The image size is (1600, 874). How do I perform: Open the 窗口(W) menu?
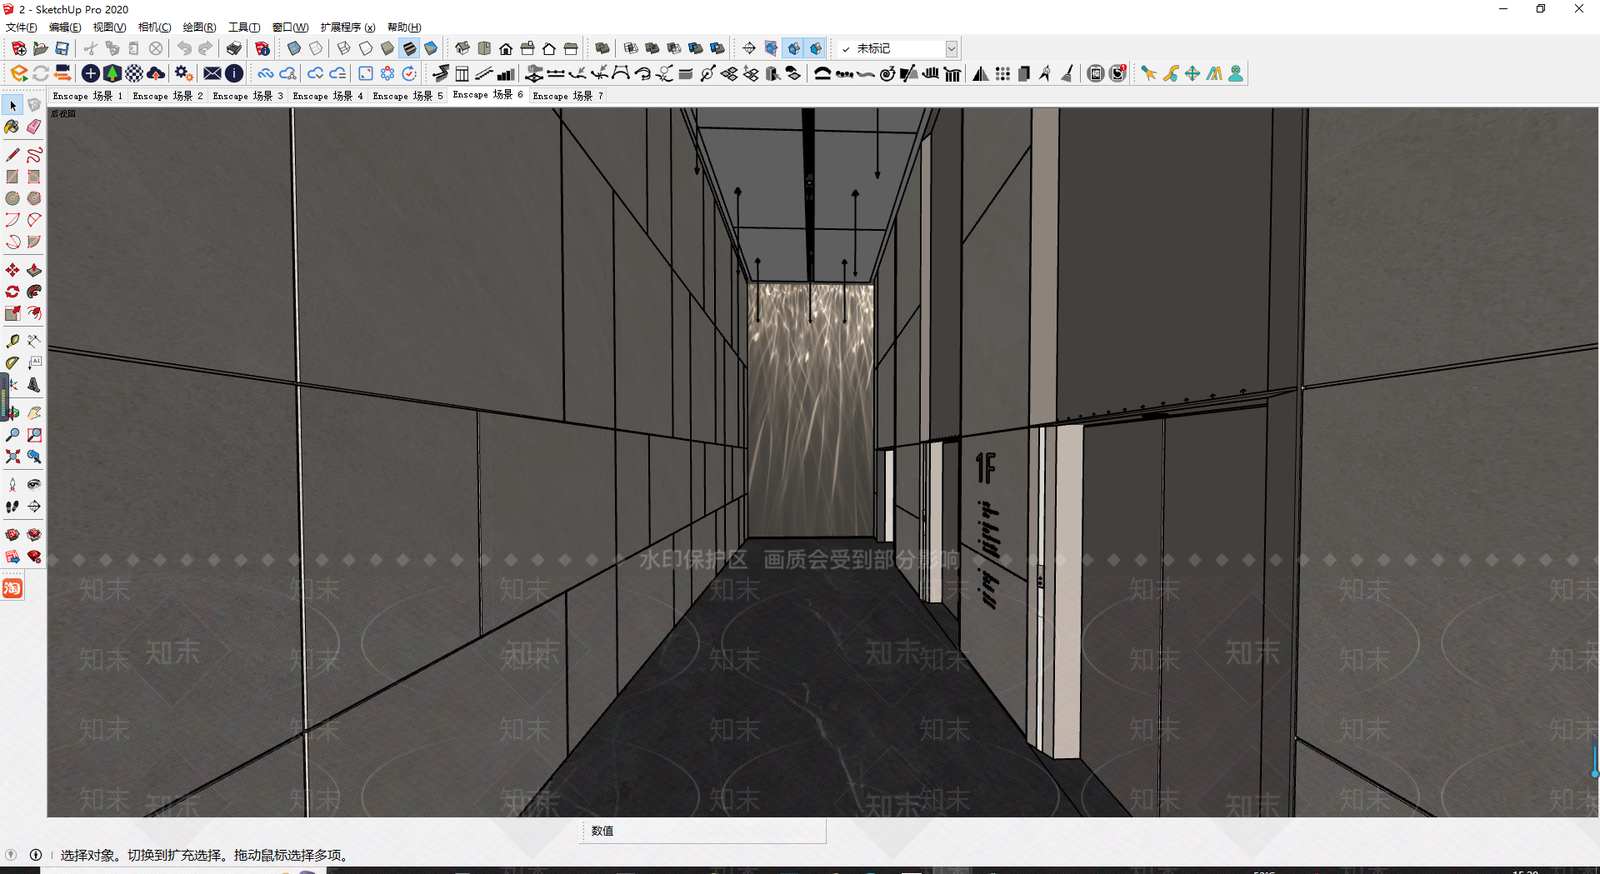click(x=290, y=27)
